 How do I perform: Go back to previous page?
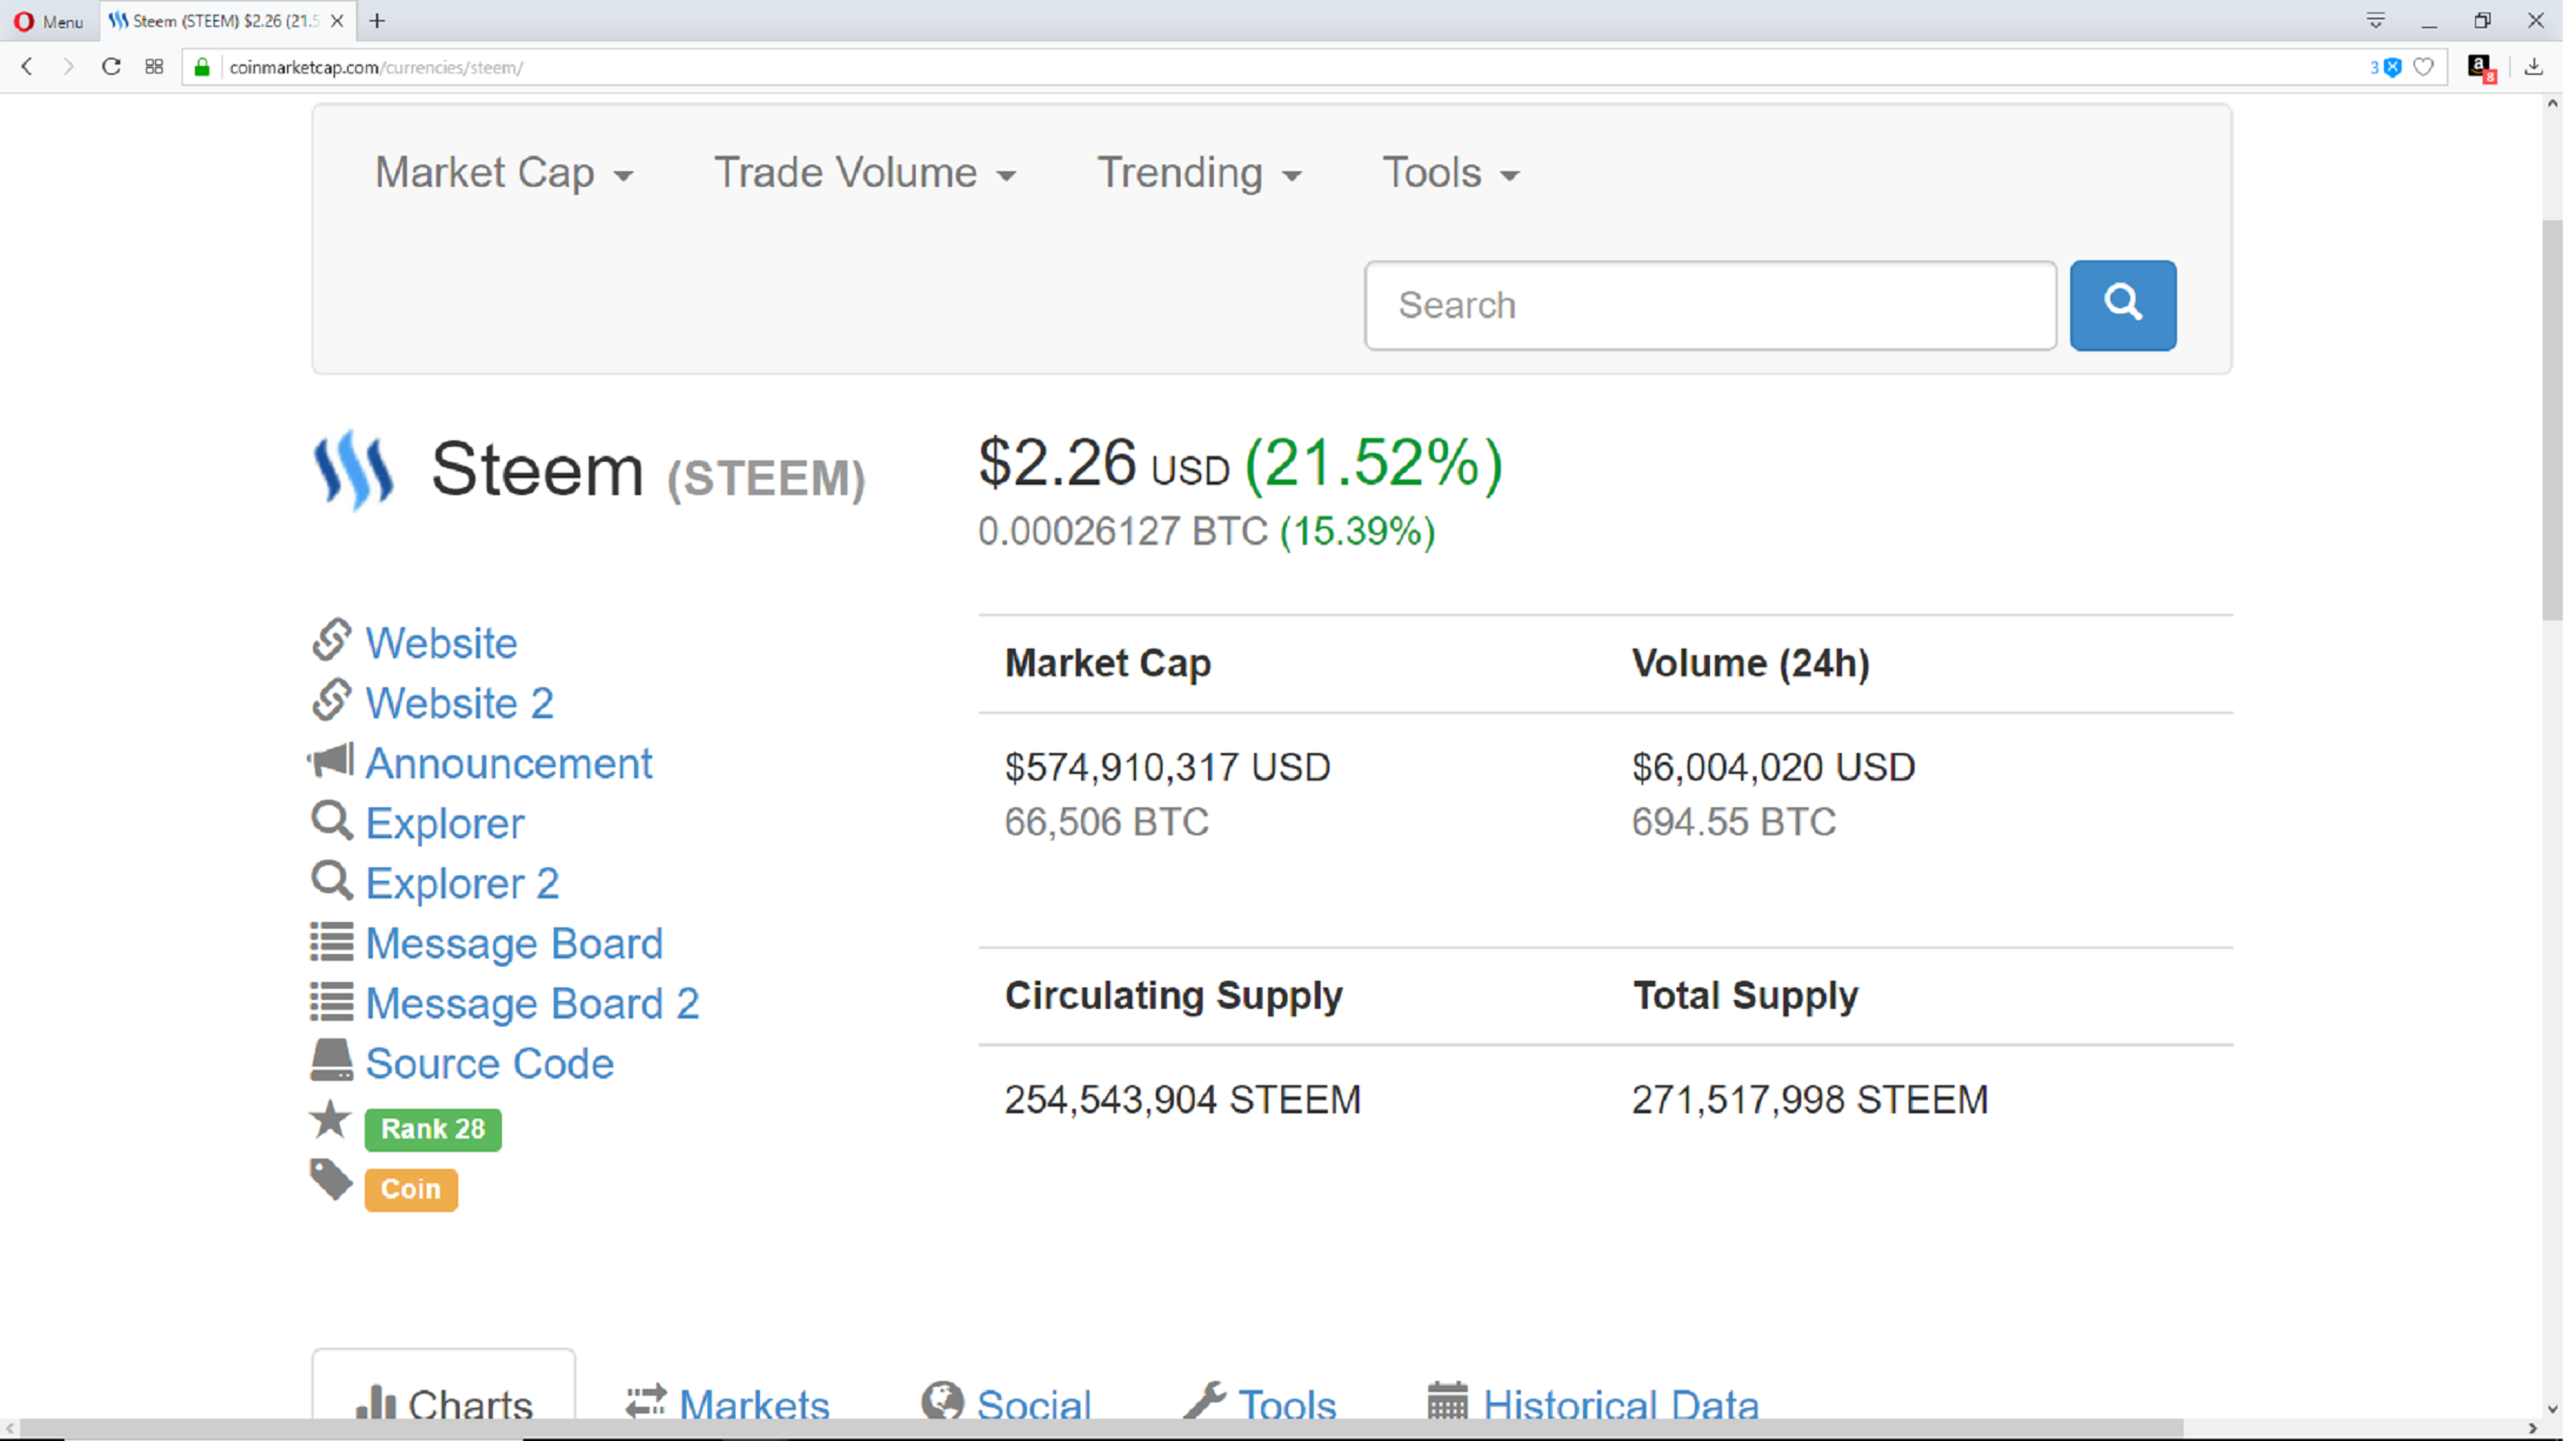point(27,67)
